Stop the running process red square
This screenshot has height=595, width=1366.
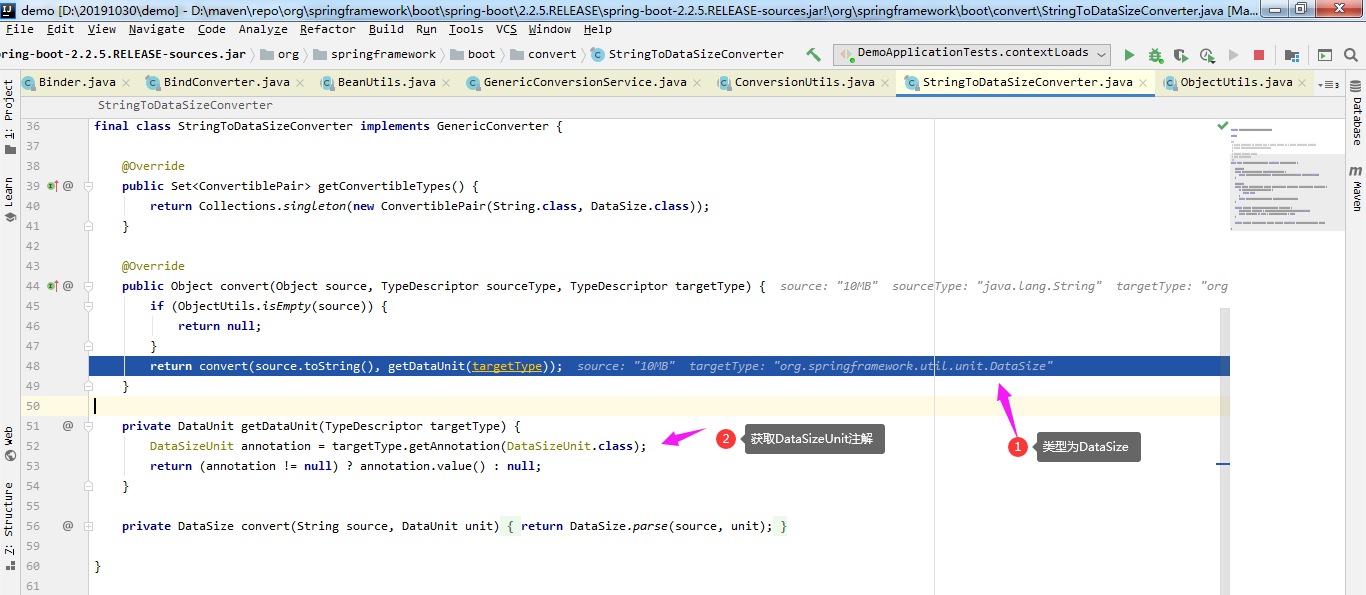(1259, 55)
